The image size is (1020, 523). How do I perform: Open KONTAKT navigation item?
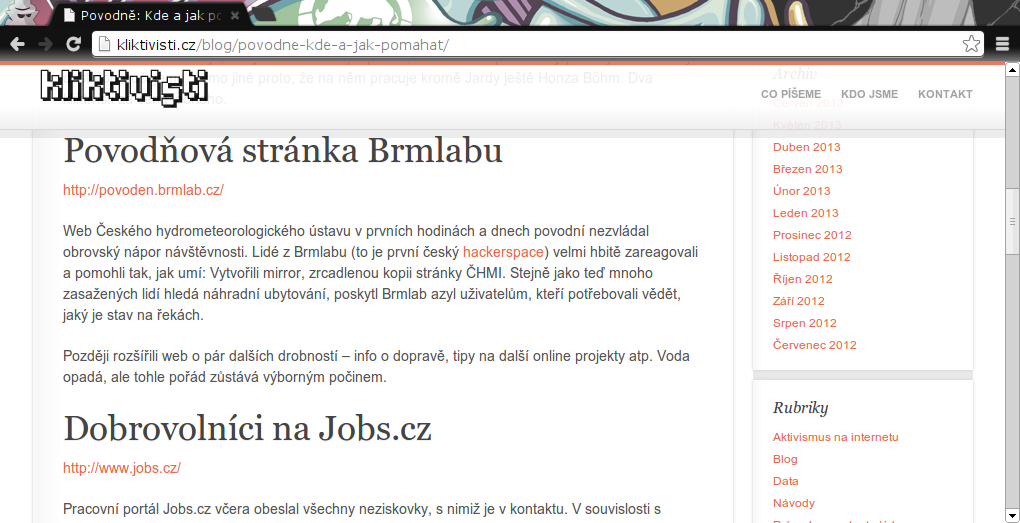pos(945,94)
